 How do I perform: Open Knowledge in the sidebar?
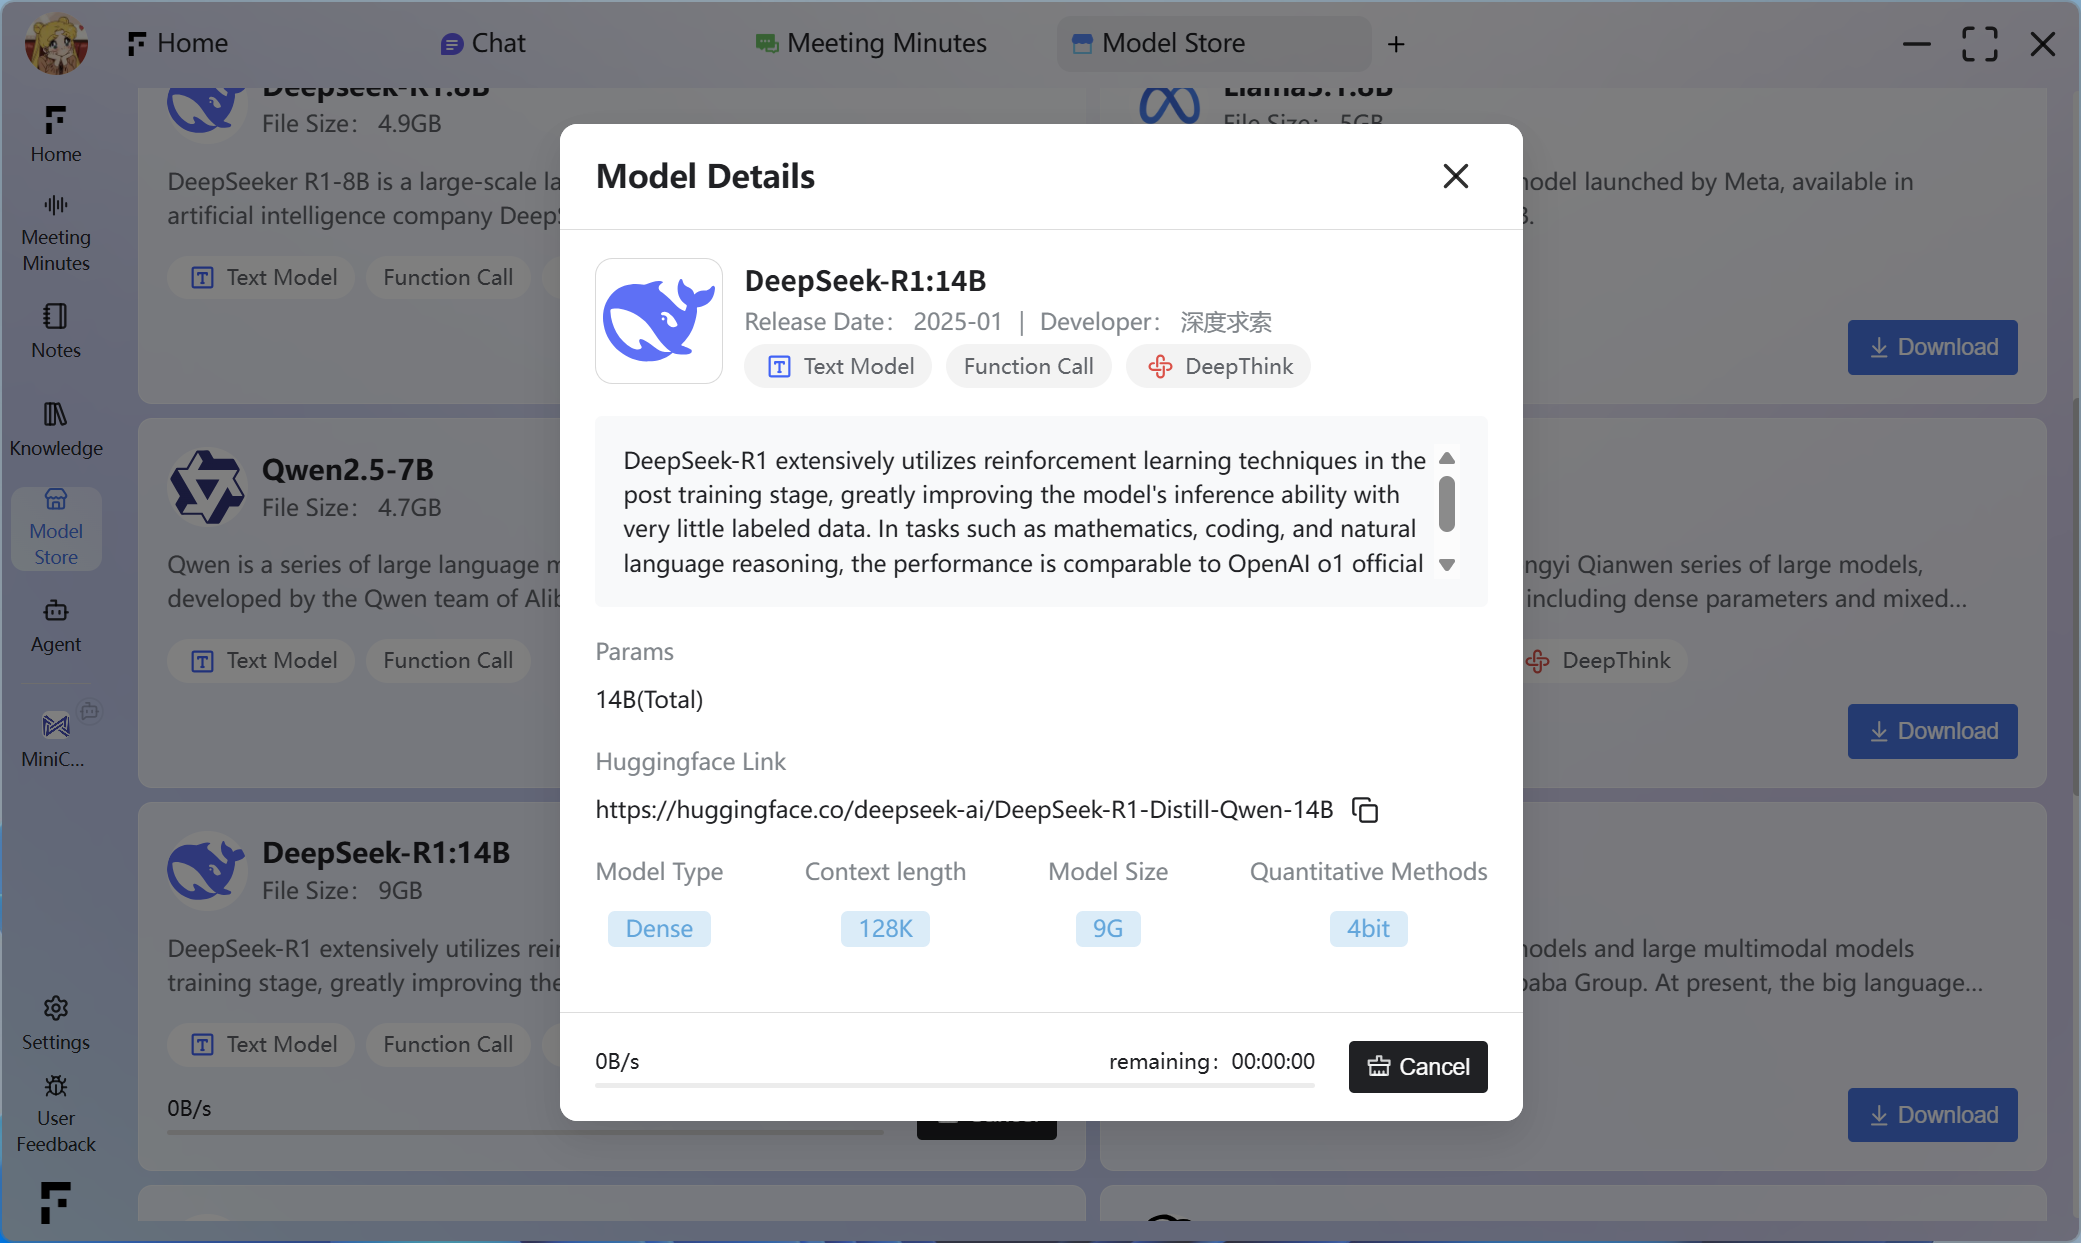(x=56, y=429)
